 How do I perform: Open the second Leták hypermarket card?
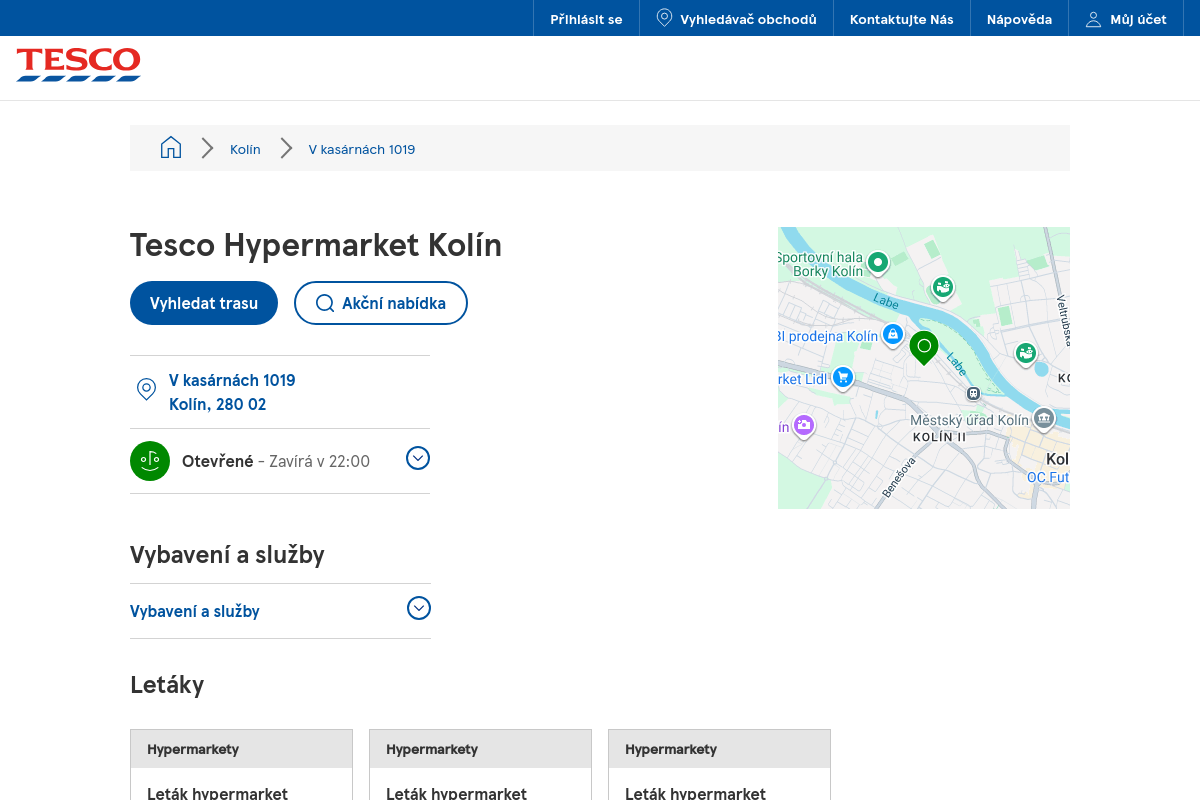pyautogui.click(x=480, y=765)
